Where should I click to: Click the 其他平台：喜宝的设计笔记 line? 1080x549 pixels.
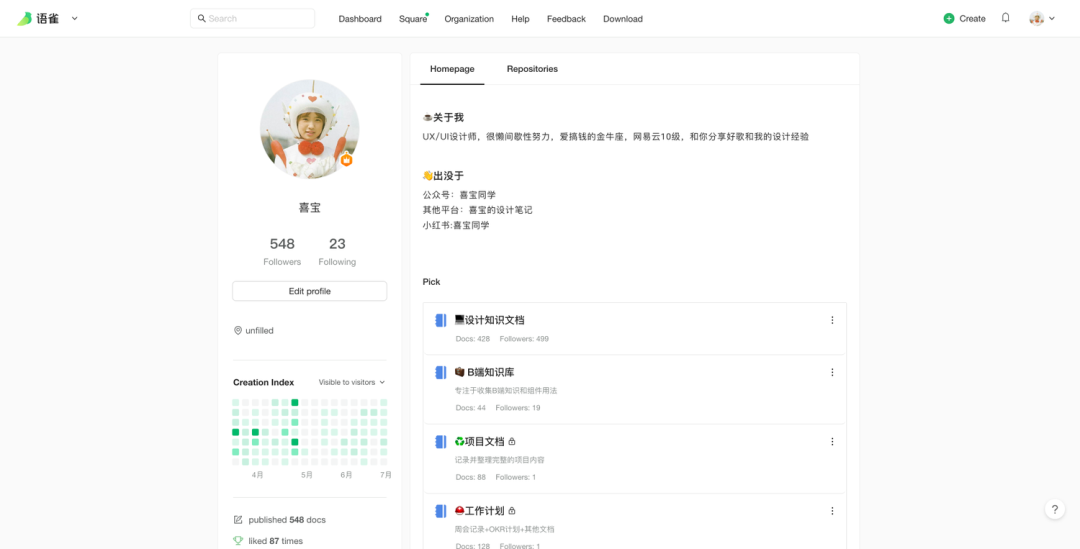[x=477, y=210]
